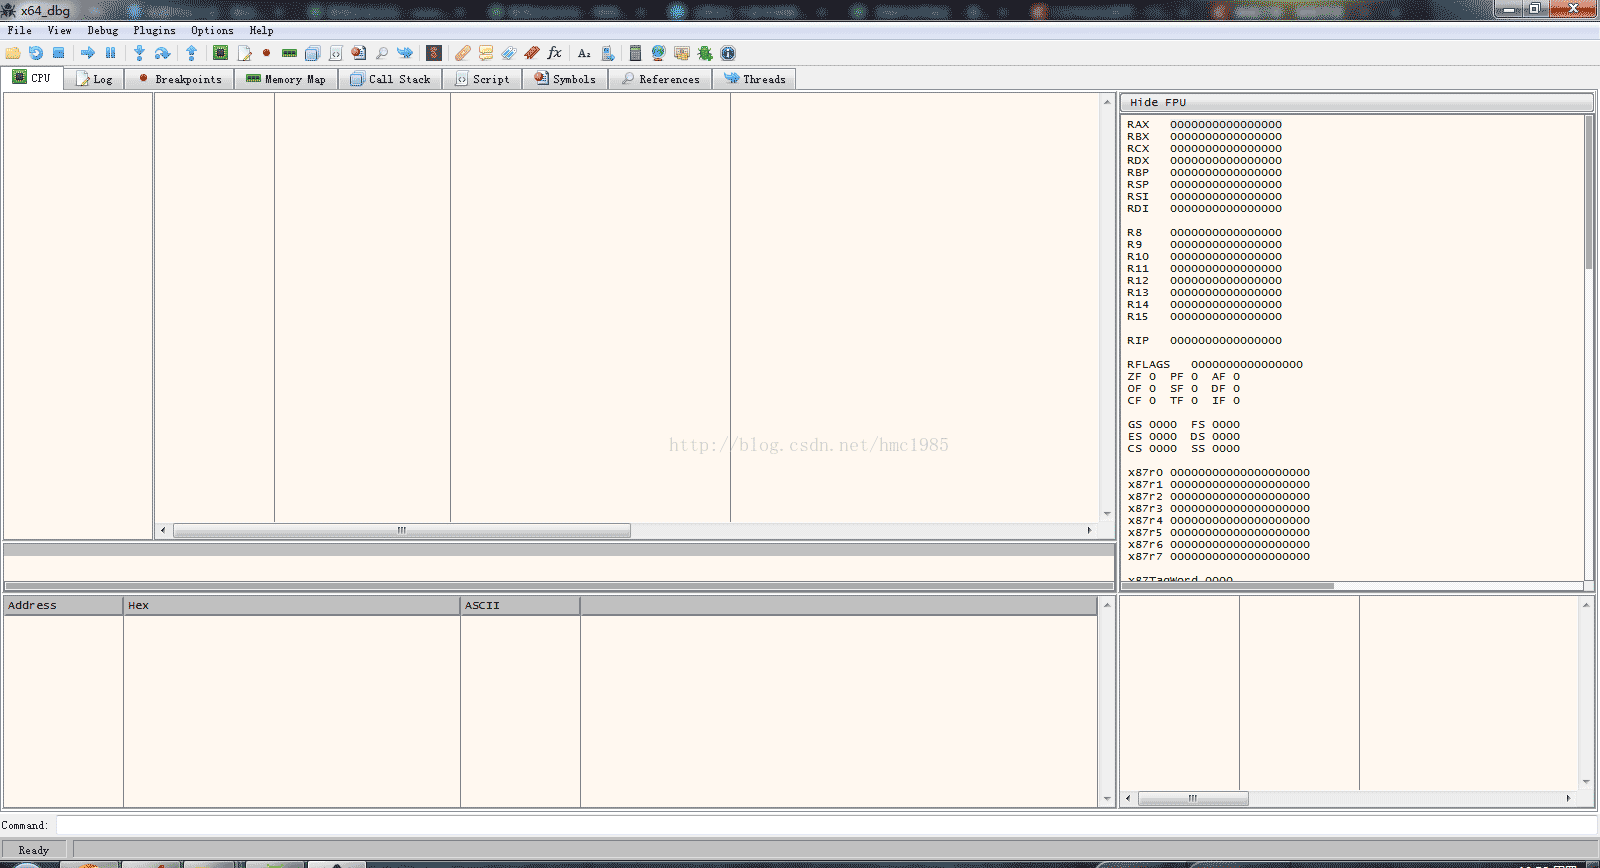Screen dimensions: 1600x868
Task: Open Comments via the speech bubble icon
Action: pyautogui.click(x=486, y=53)
